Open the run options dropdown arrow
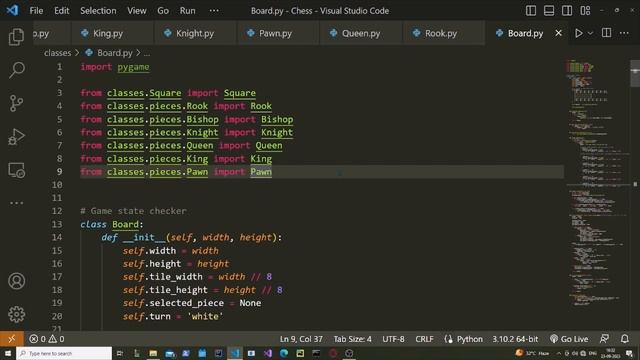Viewport: 640px width, 360px height. 590,33
